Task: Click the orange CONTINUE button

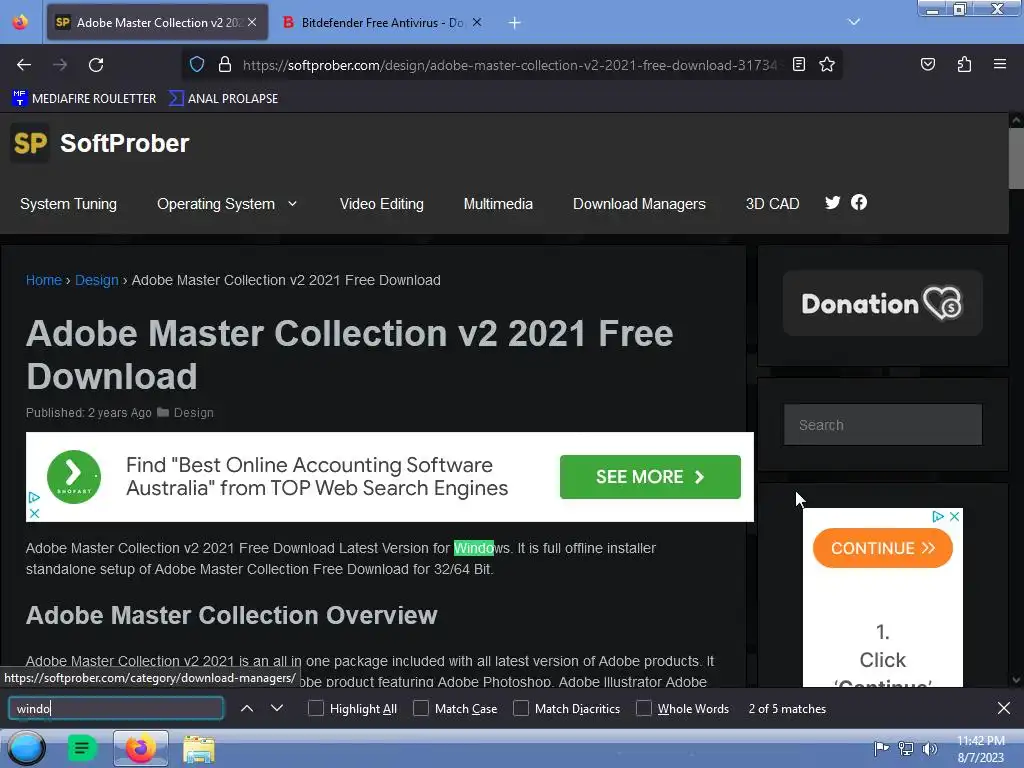Action: pos(882,548)
